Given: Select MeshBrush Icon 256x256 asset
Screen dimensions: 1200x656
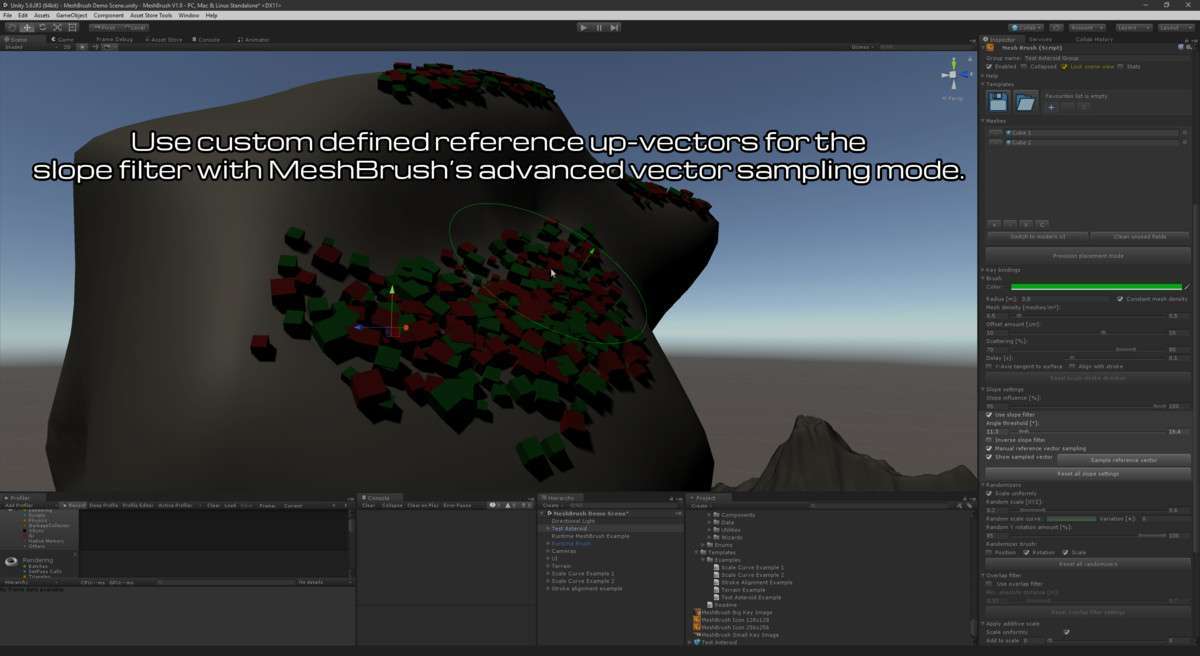Looking at the screenshot, I should point(733,627).
